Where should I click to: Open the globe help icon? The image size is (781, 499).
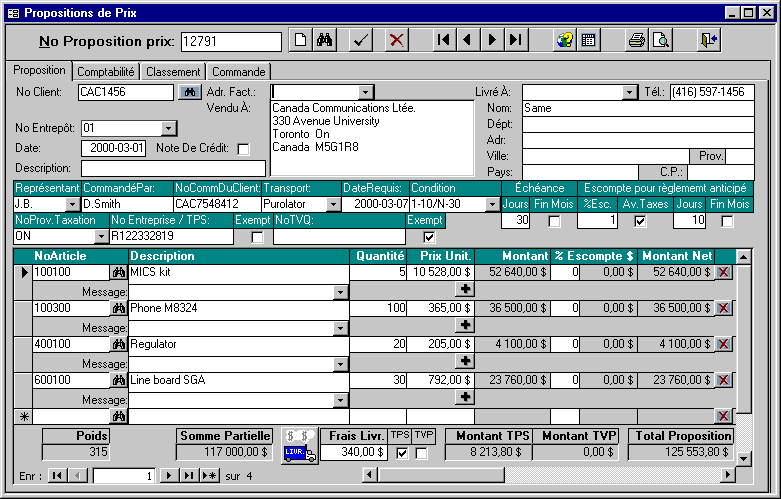point(564,40)
